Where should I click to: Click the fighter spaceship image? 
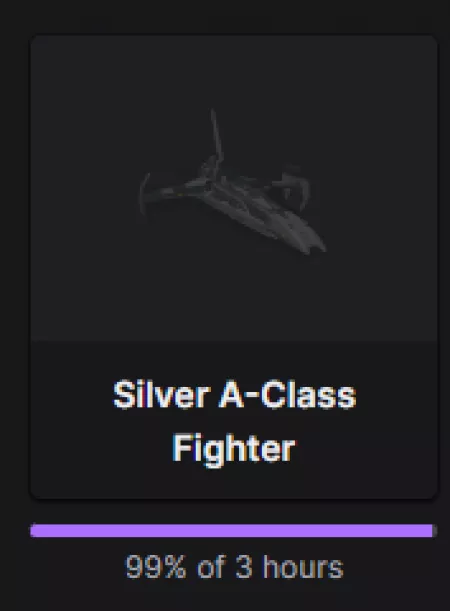233,183
